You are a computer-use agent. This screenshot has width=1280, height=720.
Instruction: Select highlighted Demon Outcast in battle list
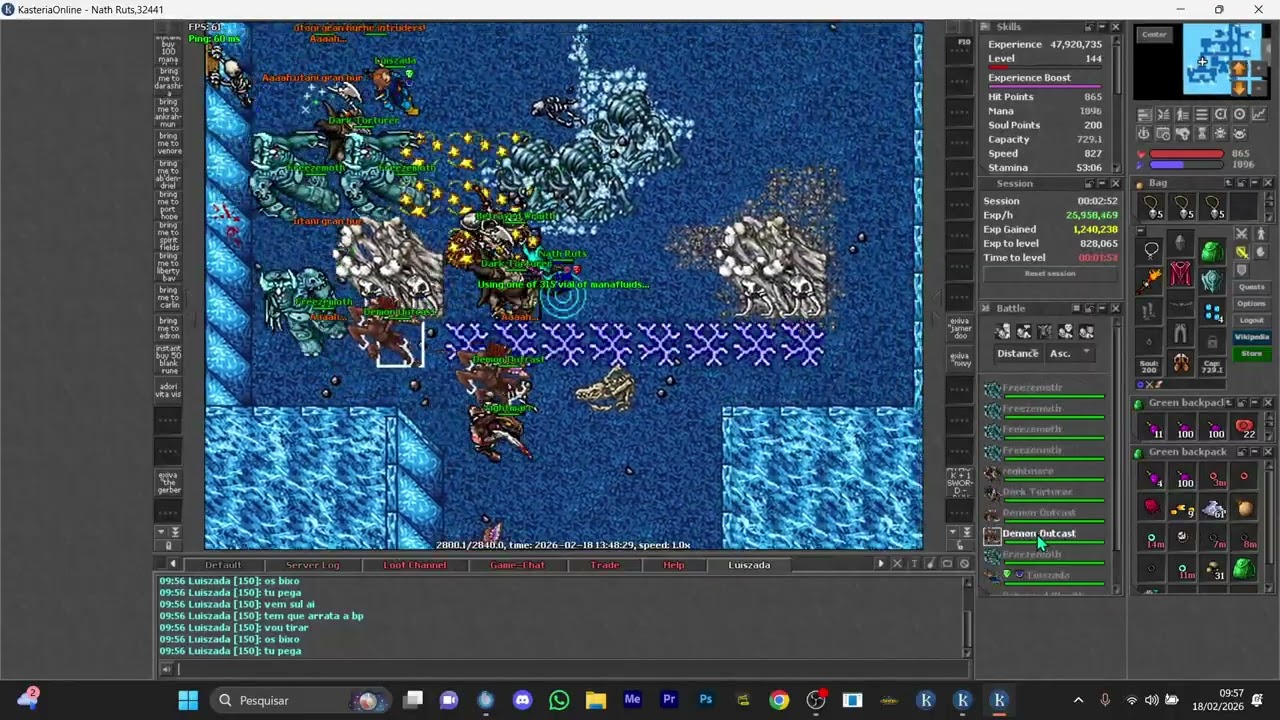[x=1046, y=535]
